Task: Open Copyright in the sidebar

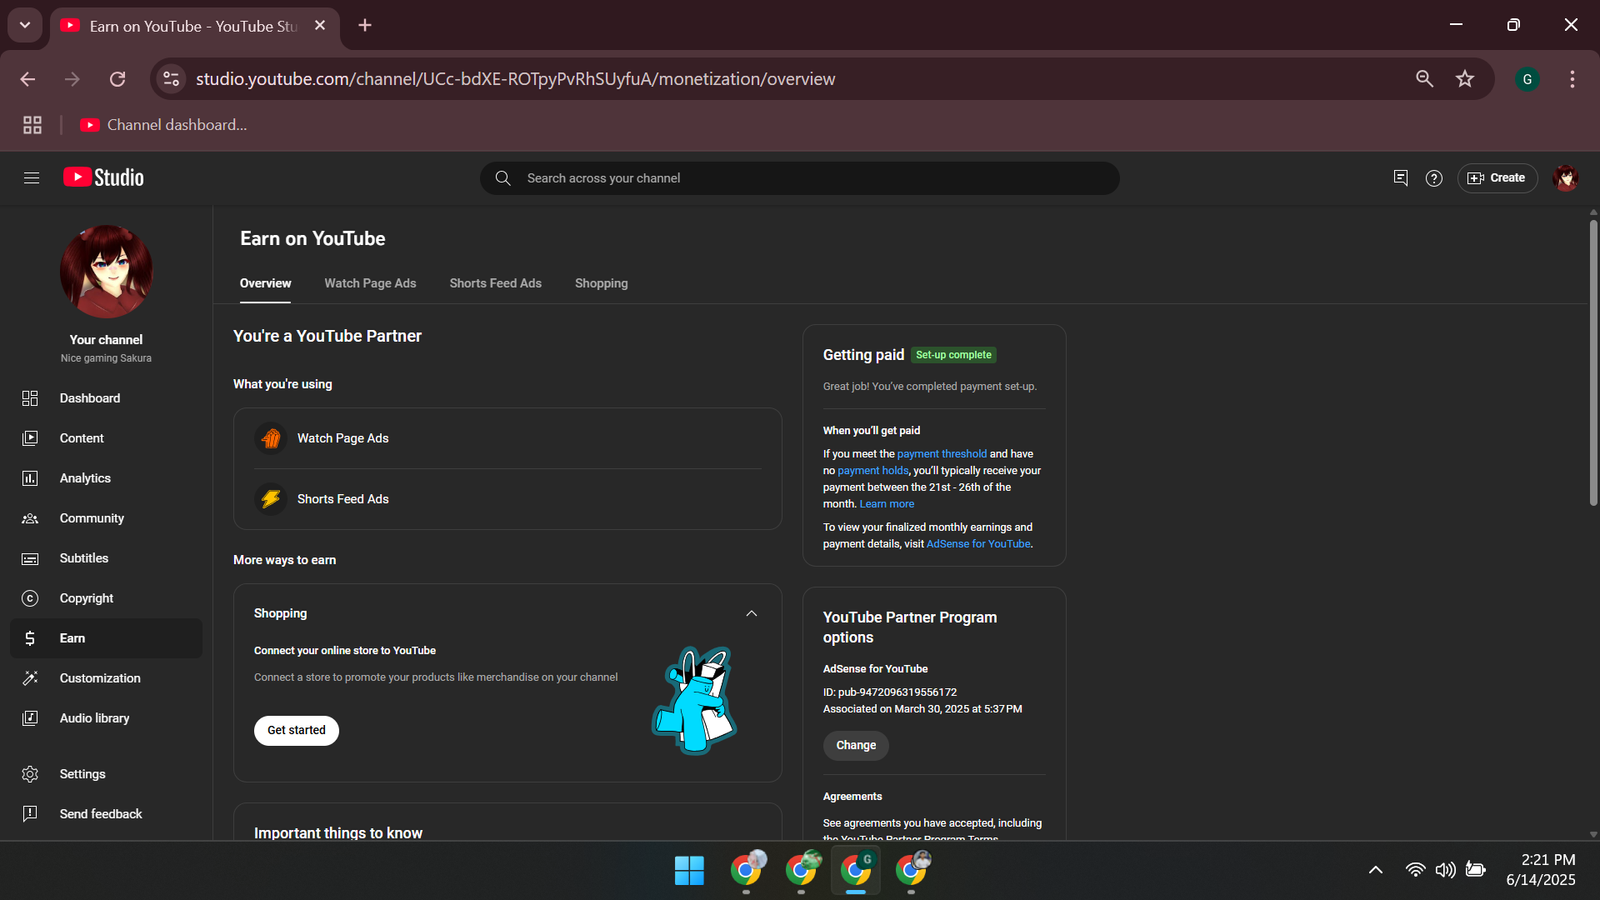Action: pos(106,598)
